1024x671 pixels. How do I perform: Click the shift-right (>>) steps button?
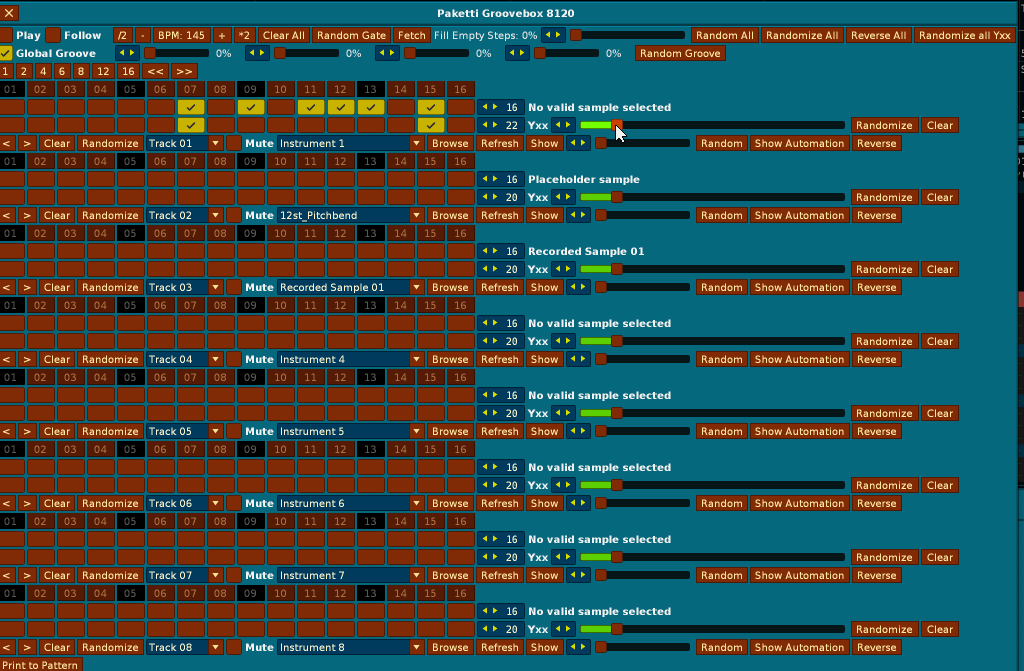tap(184, 71)
